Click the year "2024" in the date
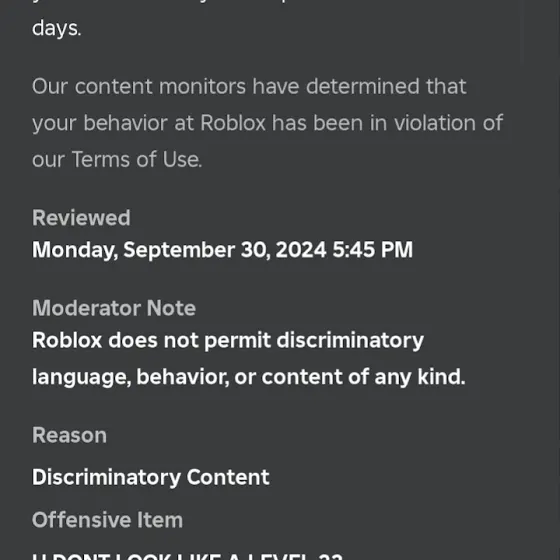Viewport: 560px width, 560px height. 301,249
